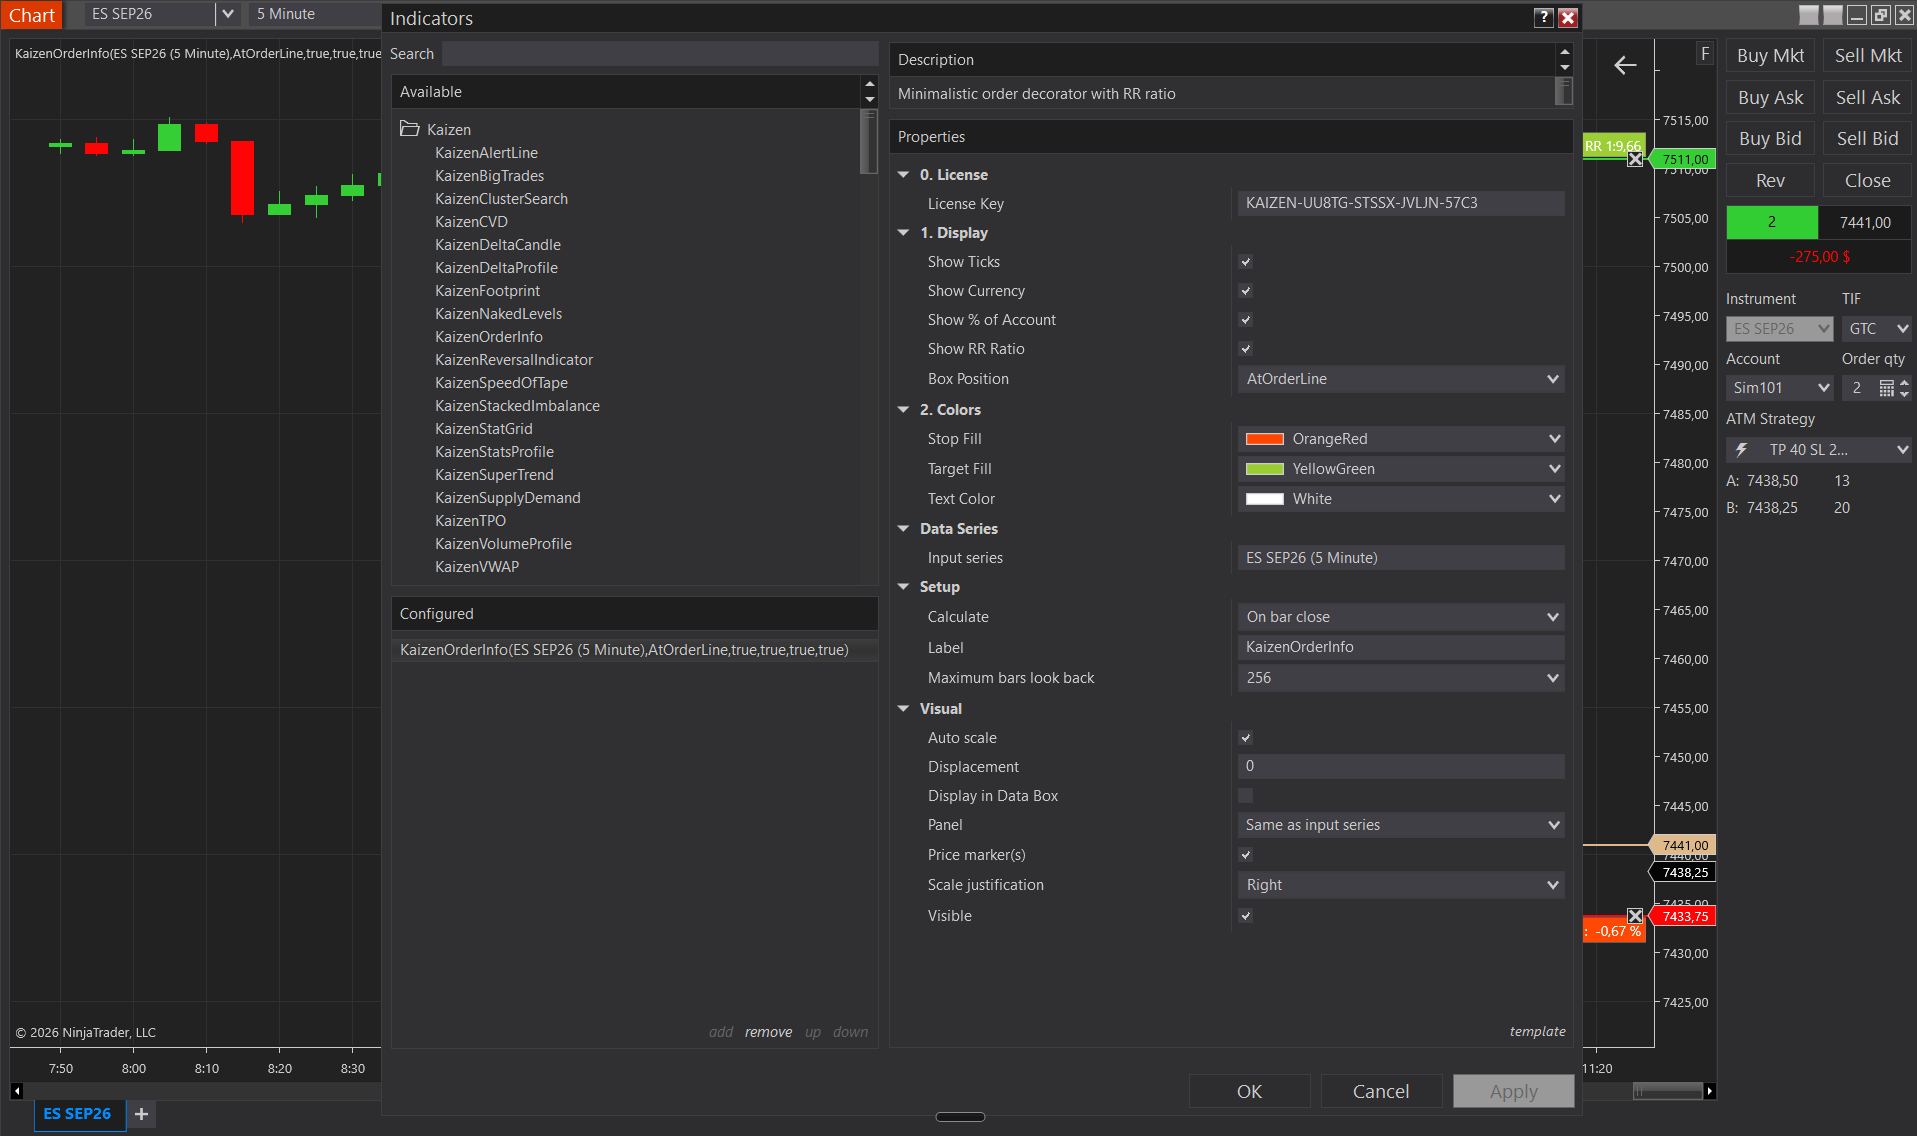
Task: Toggle the Show Currency checkbox
Action: [1245, 291]
